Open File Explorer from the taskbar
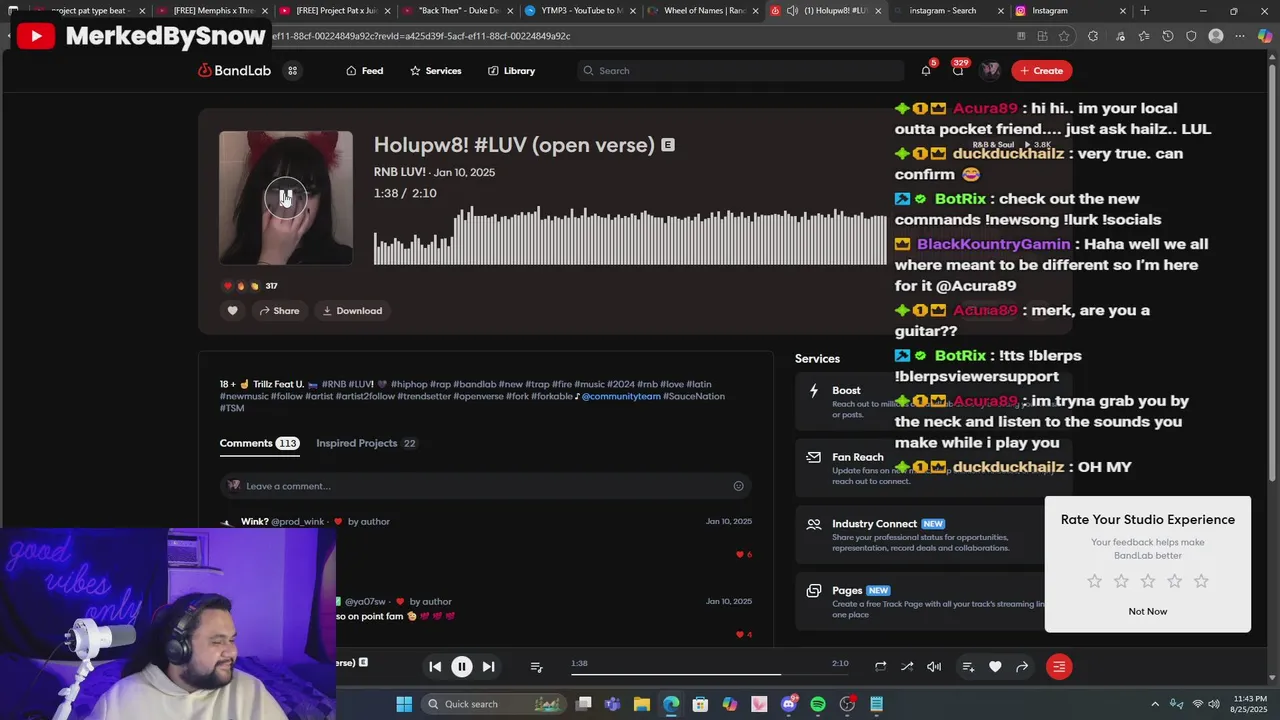1280x720 pixels. pyautogui.click(x=642, y=704)
